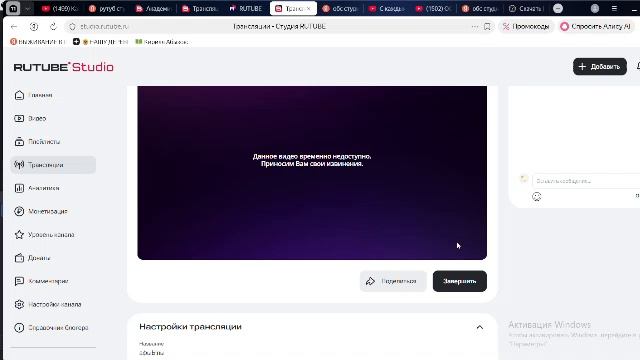This screenshot has width=640, height=360.
Task: Open the Главная (home) sidebar item
Action: (x=33, y=95)
